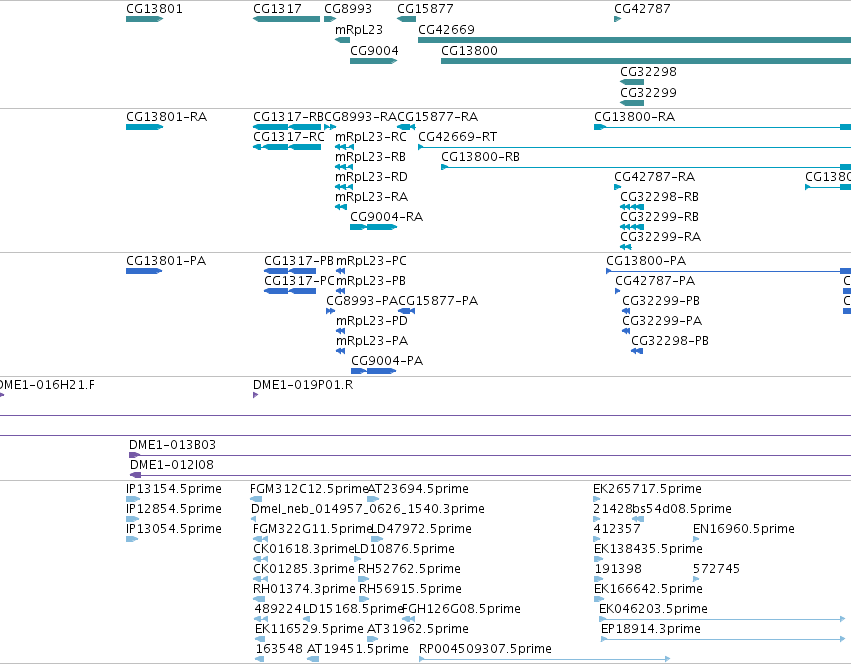Click EST EK265717.5prime

coord(647,489)
